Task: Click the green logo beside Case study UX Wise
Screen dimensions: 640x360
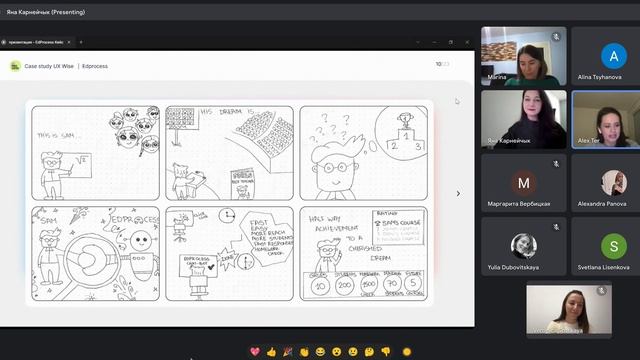Action: tap(16, 66)
